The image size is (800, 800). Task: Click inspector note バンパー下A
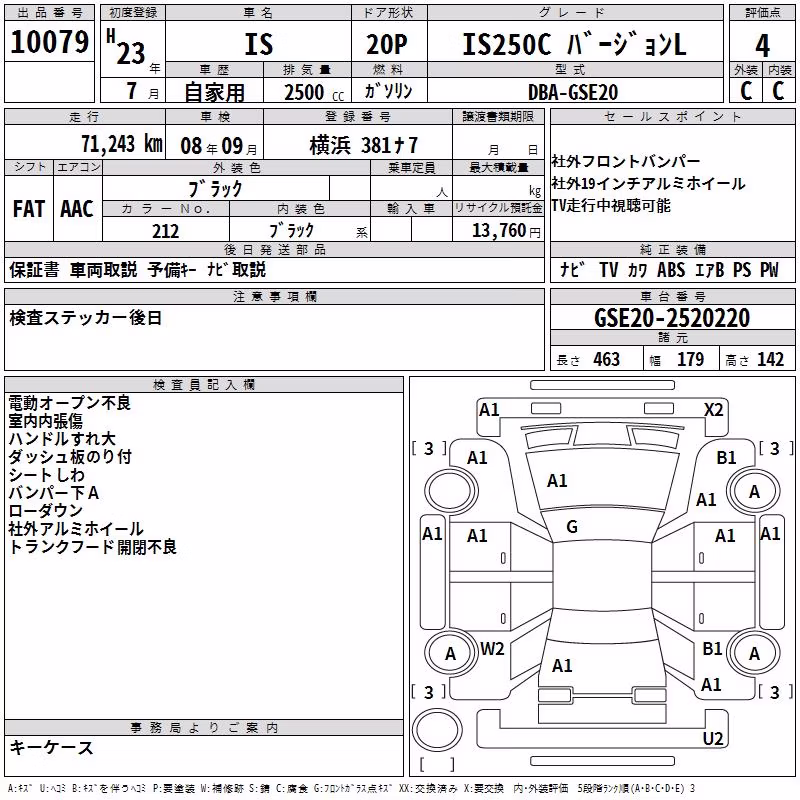coord(54,493)
